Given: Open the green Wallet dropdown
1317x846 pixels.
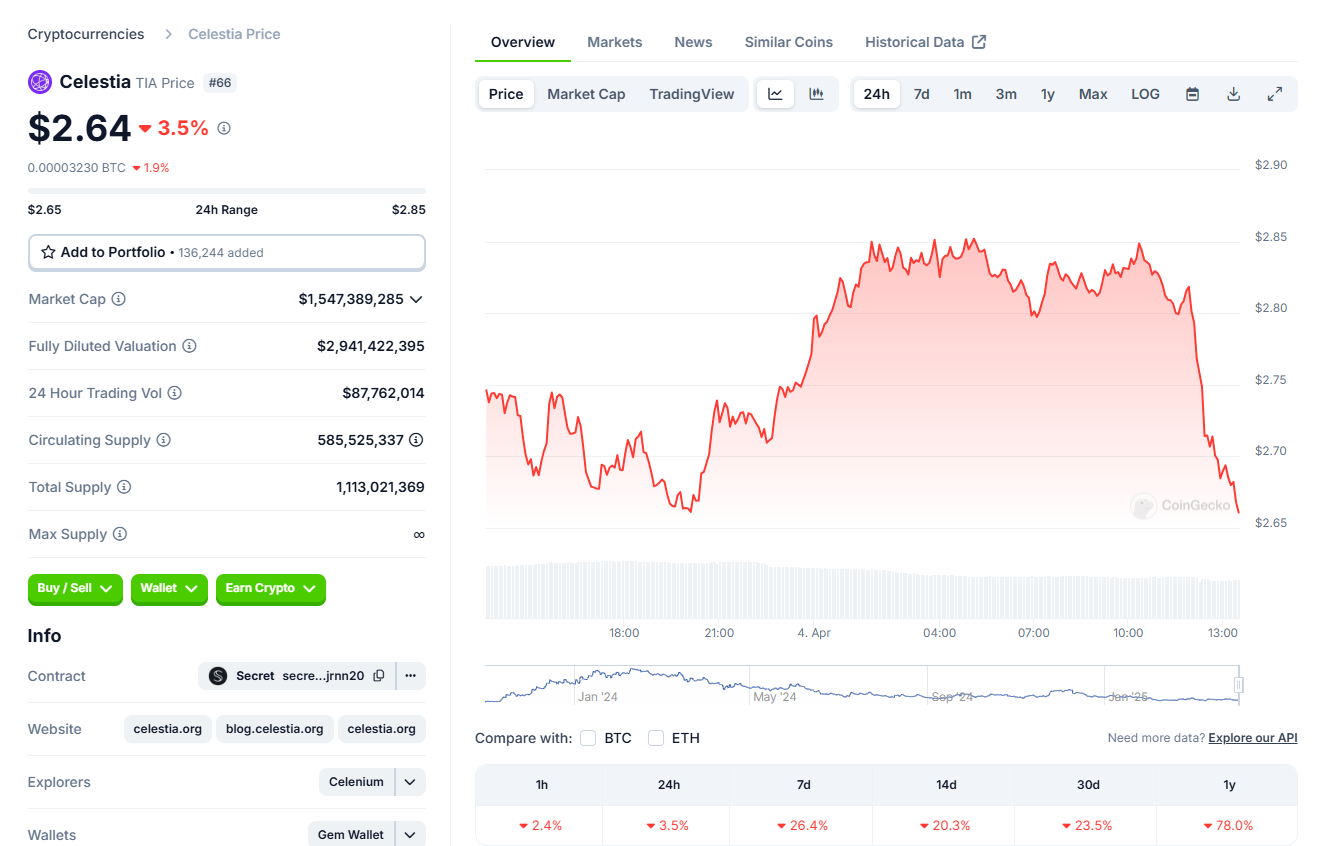Looking at the screenshot, I should pyautogui.click(x=169, y=589).
